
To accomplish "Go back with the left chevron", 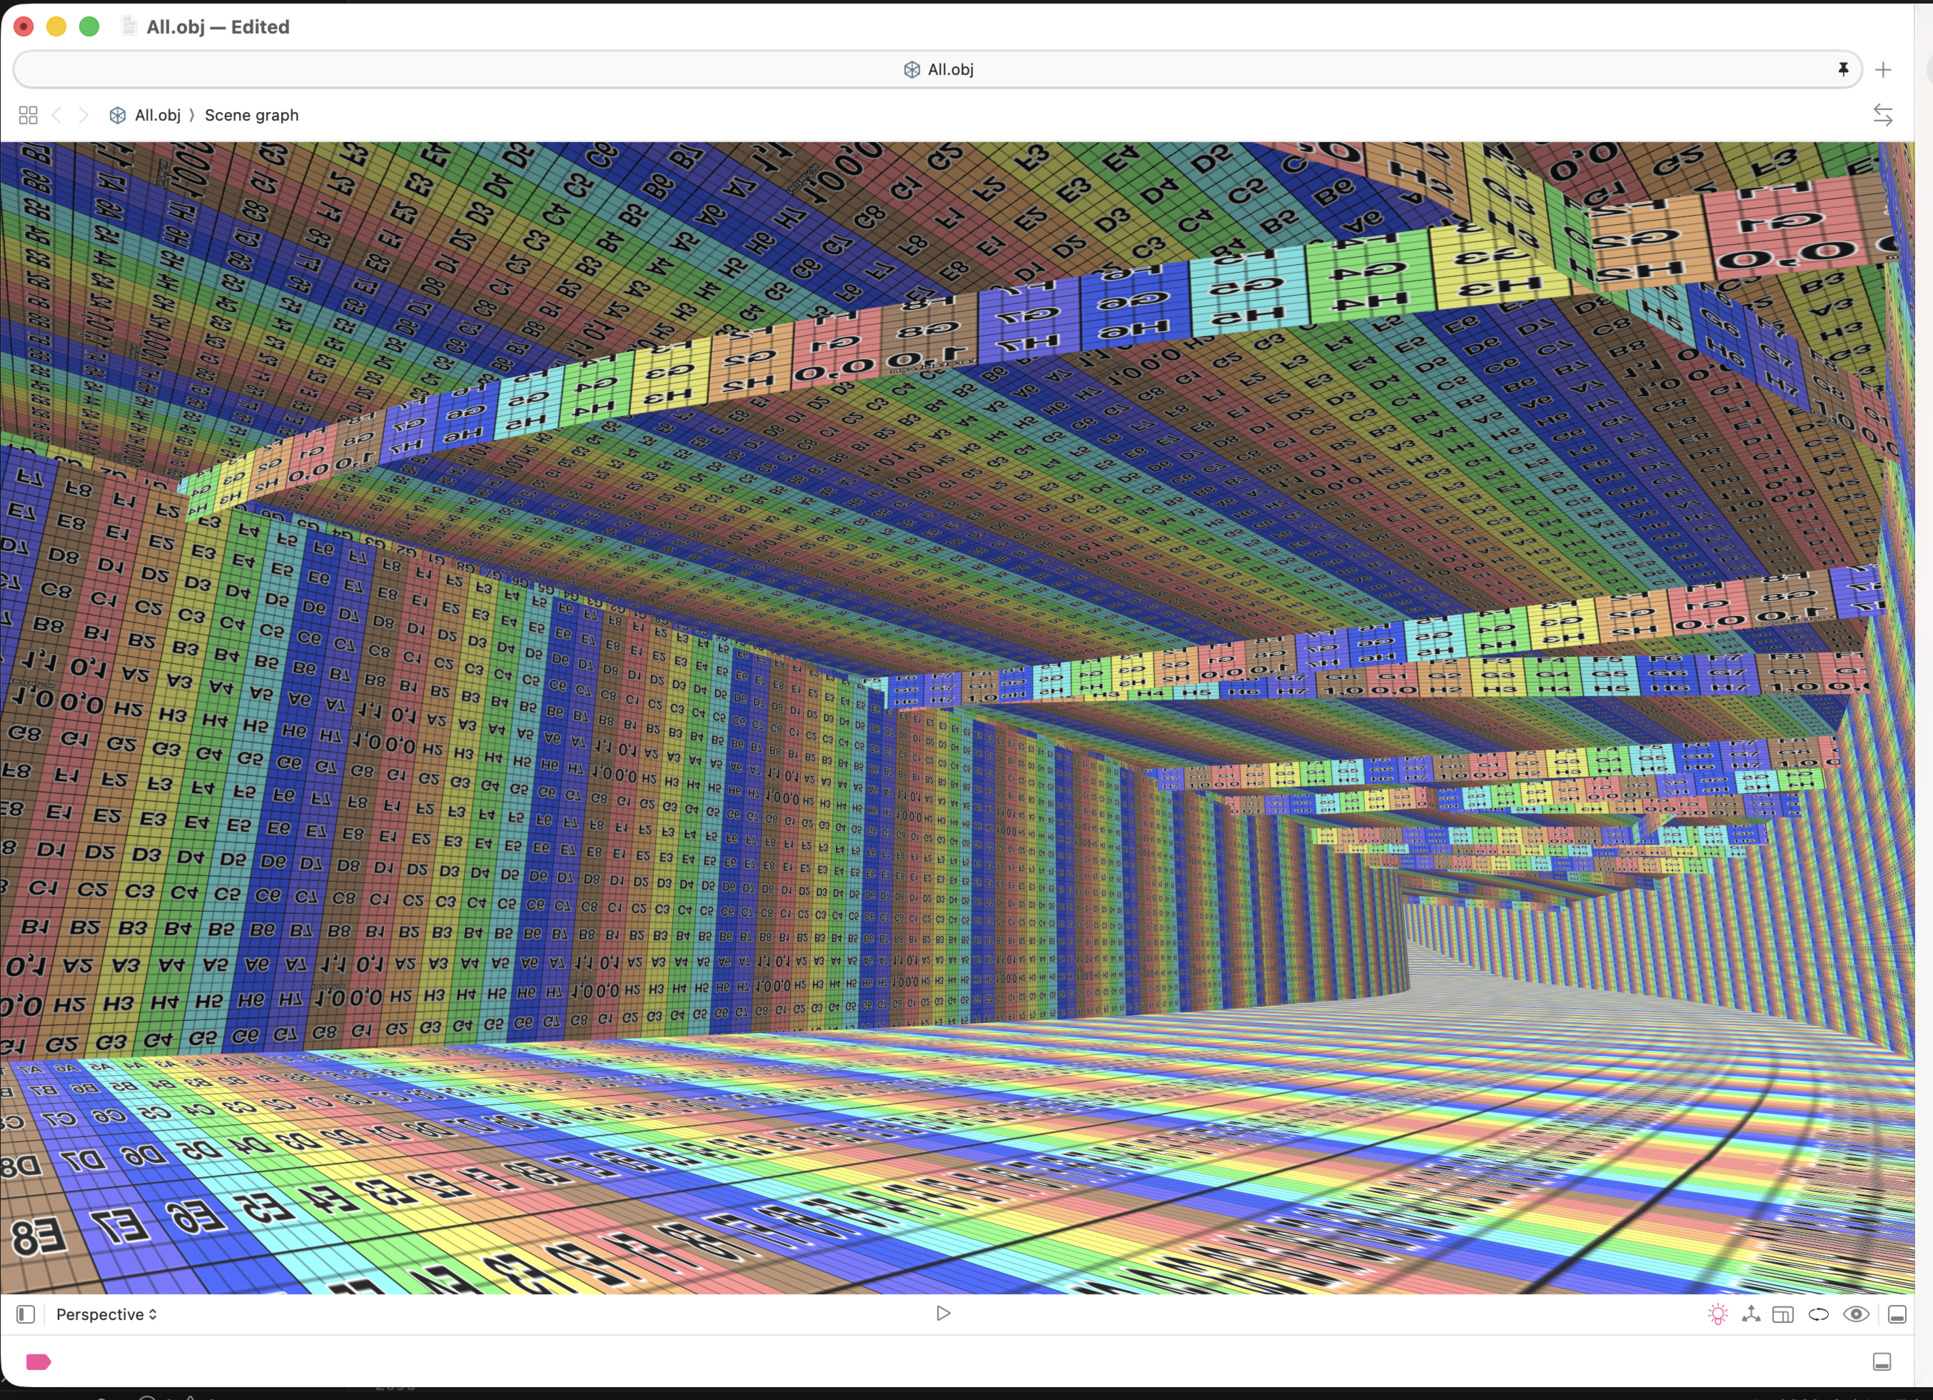I will click(x=57, y=115).
